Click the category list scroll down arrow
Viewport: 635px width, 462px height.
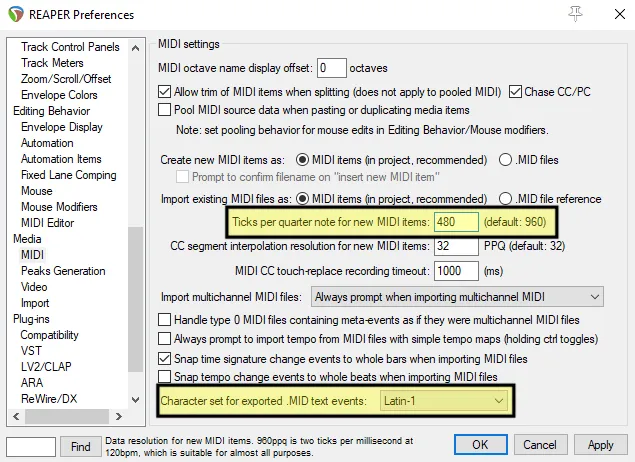click(136, 400)
